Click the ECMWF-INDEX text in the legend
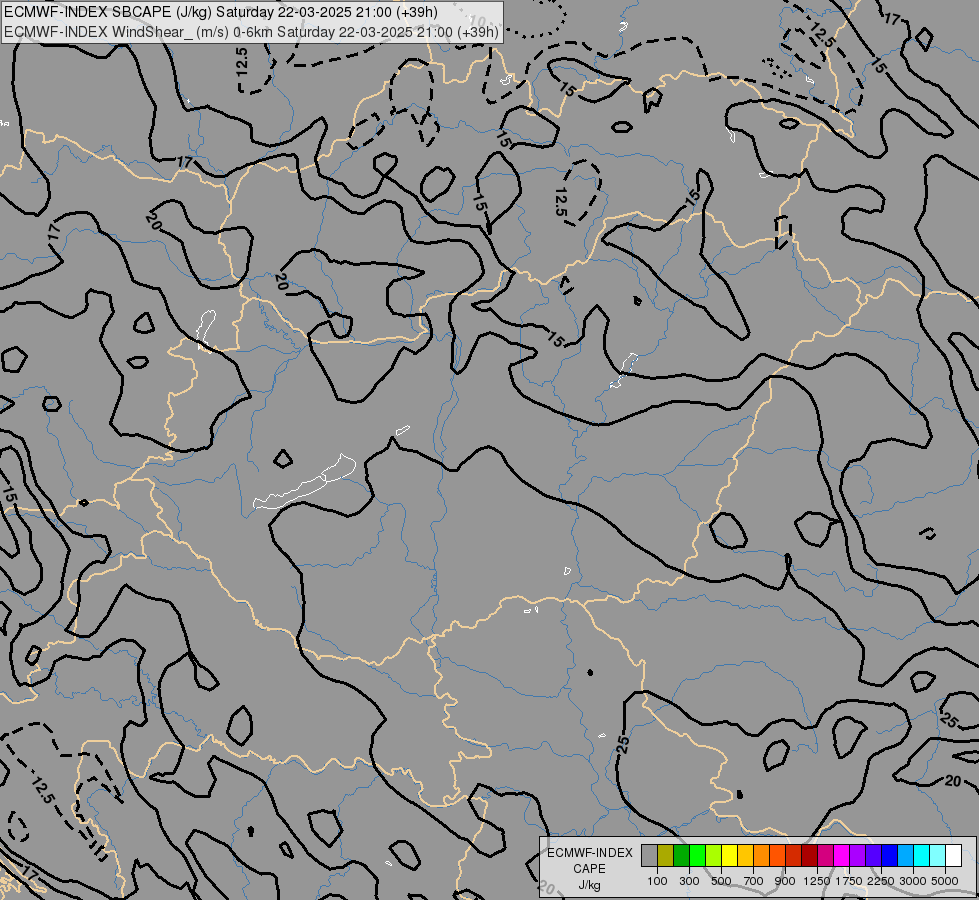The image size is (979, 900). (x=590, y=853)
